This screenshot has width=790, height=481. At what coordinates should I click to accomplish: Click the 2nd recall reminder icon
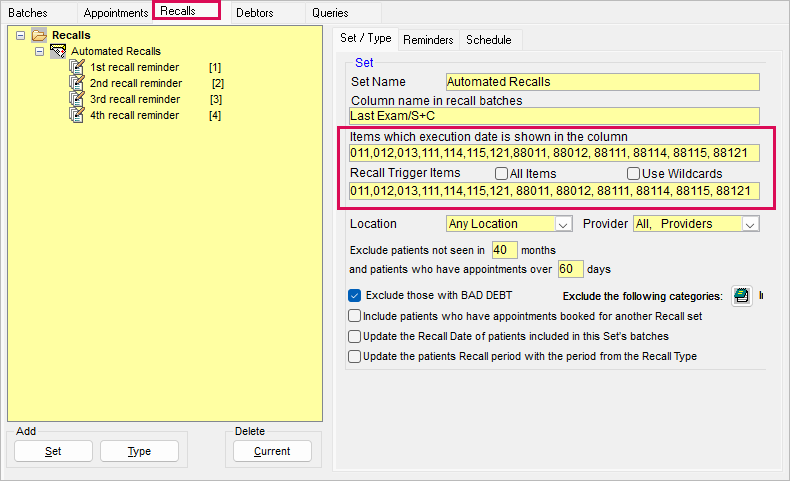[77, 83]
